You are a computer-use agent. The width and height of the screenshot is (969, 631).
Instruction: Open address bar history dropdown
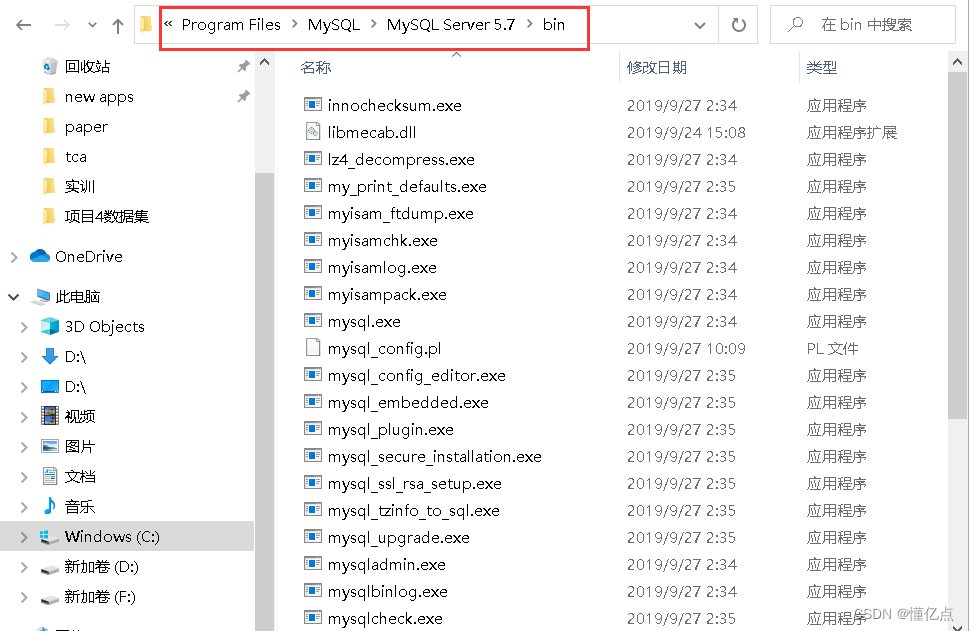click(700, 25)
